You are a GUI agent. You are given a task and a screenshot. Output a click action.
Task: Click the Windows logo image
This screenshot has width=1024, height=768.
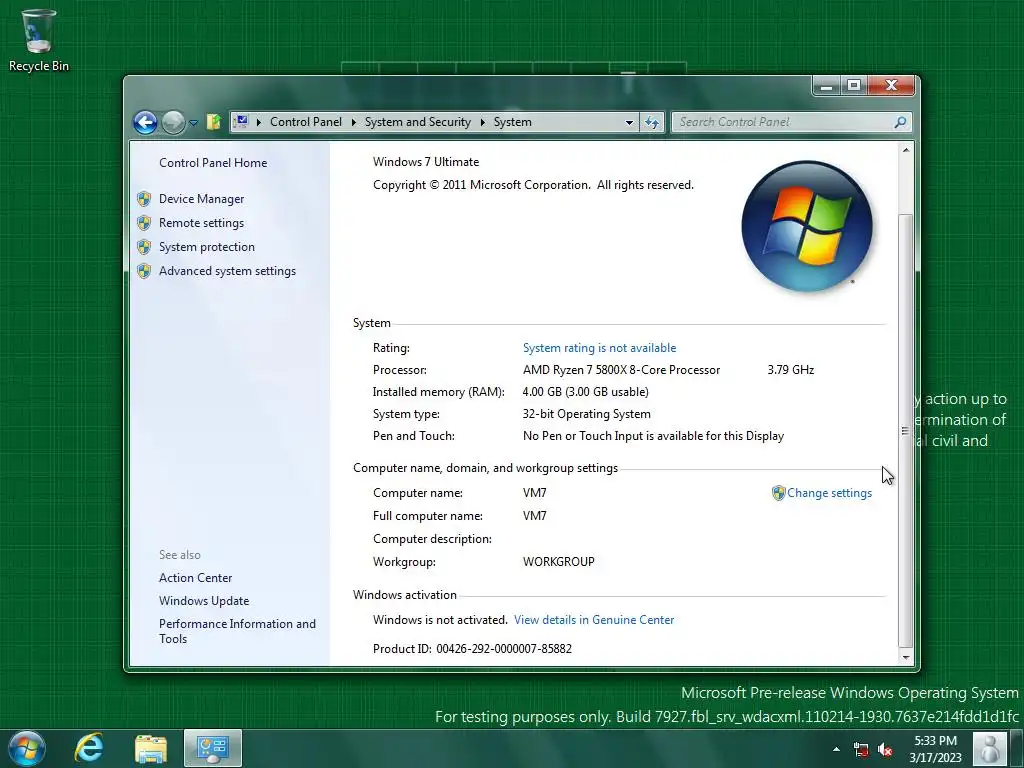tap(807, 226)
